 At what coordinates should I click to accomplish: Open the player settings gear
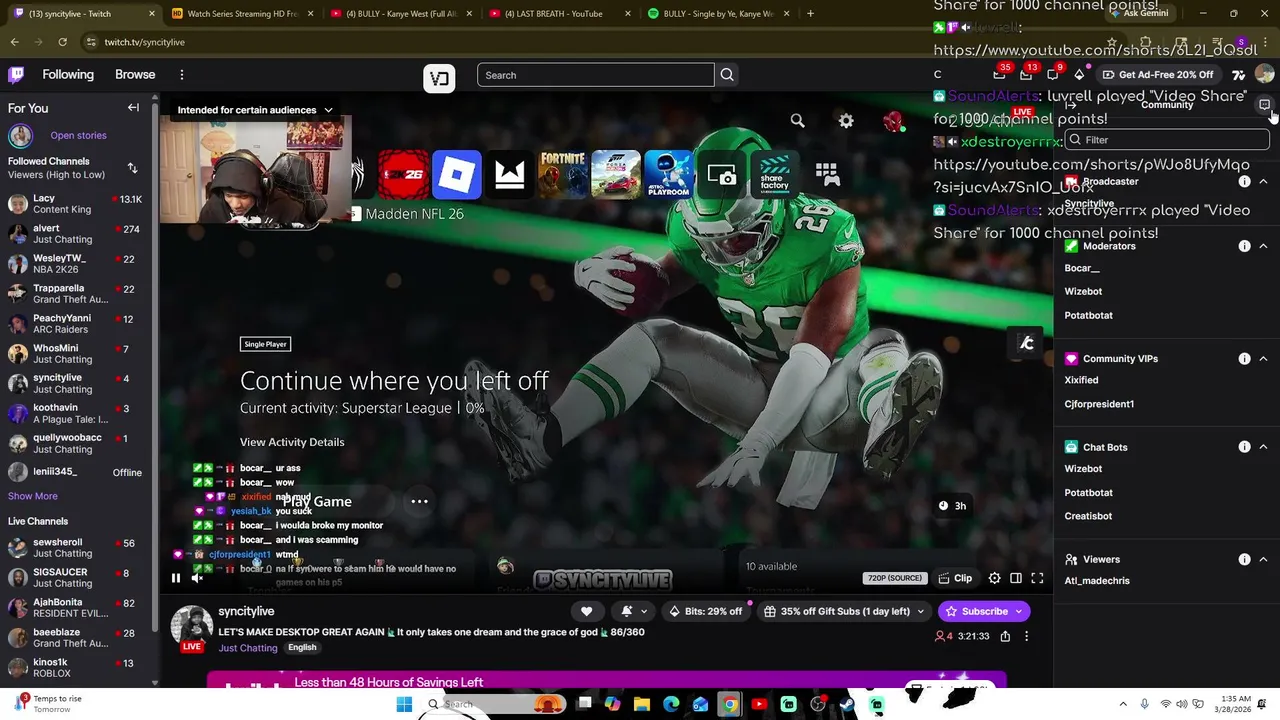(x=994, y=578)
